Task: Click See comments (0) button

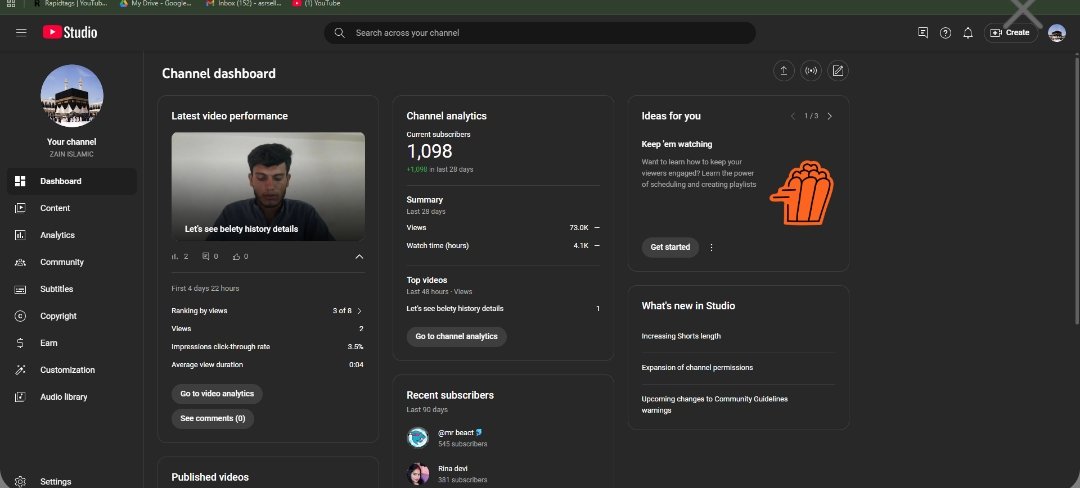Action: click(x=213, y=418)
